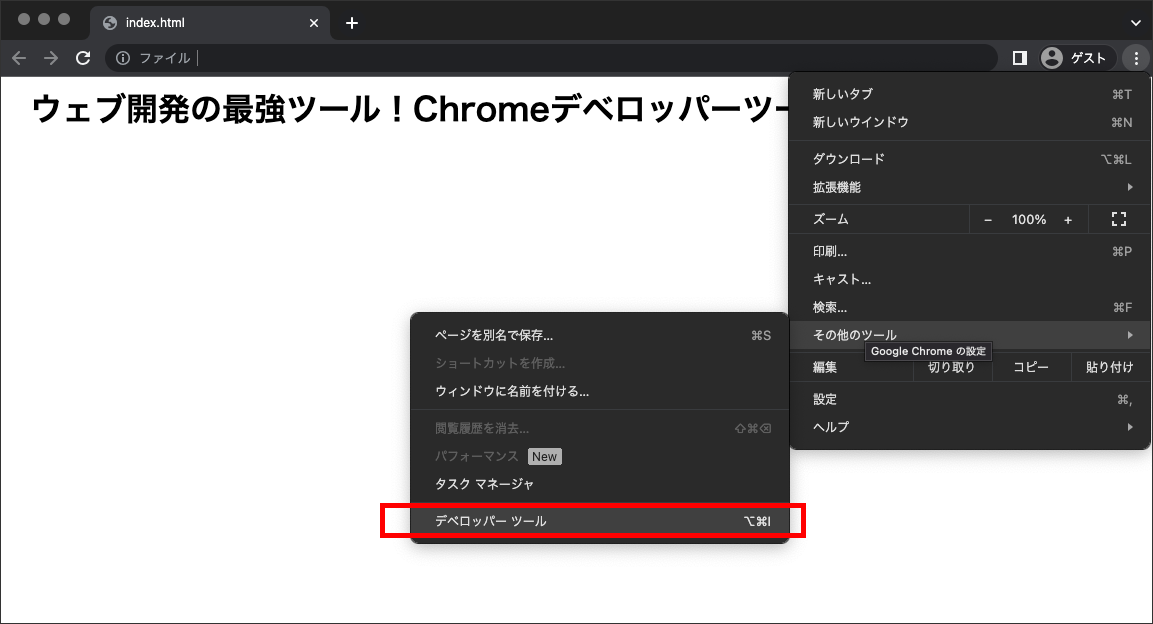
Task: Click the browser forward arrow
Action: pos(51,58)
